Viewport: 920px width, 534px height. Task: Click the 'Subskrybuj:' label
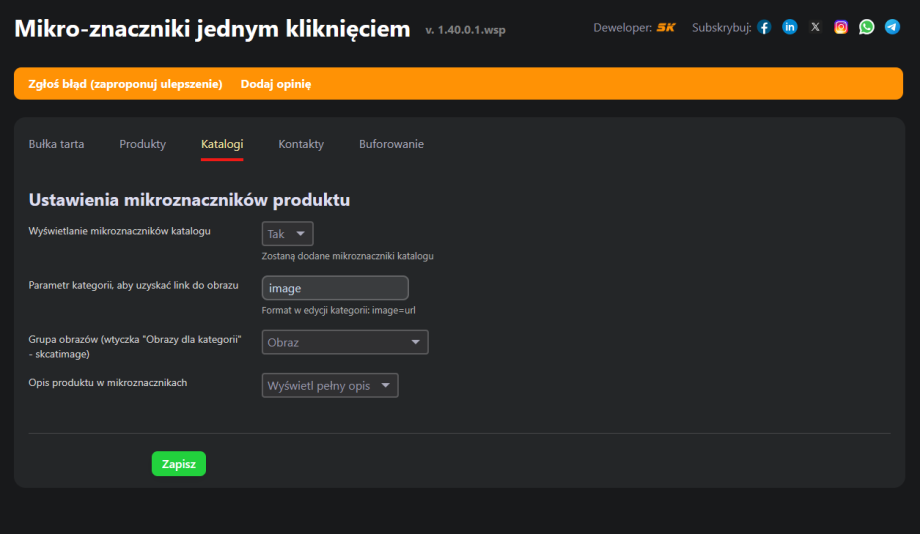722,28
